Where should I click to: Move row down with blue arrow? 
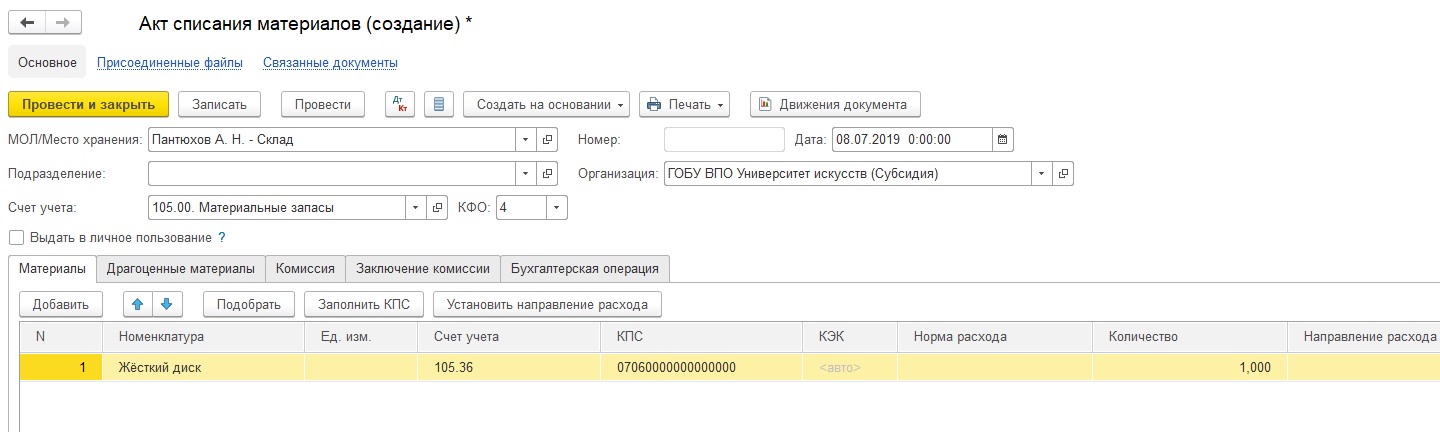click(x=166, y=304)
